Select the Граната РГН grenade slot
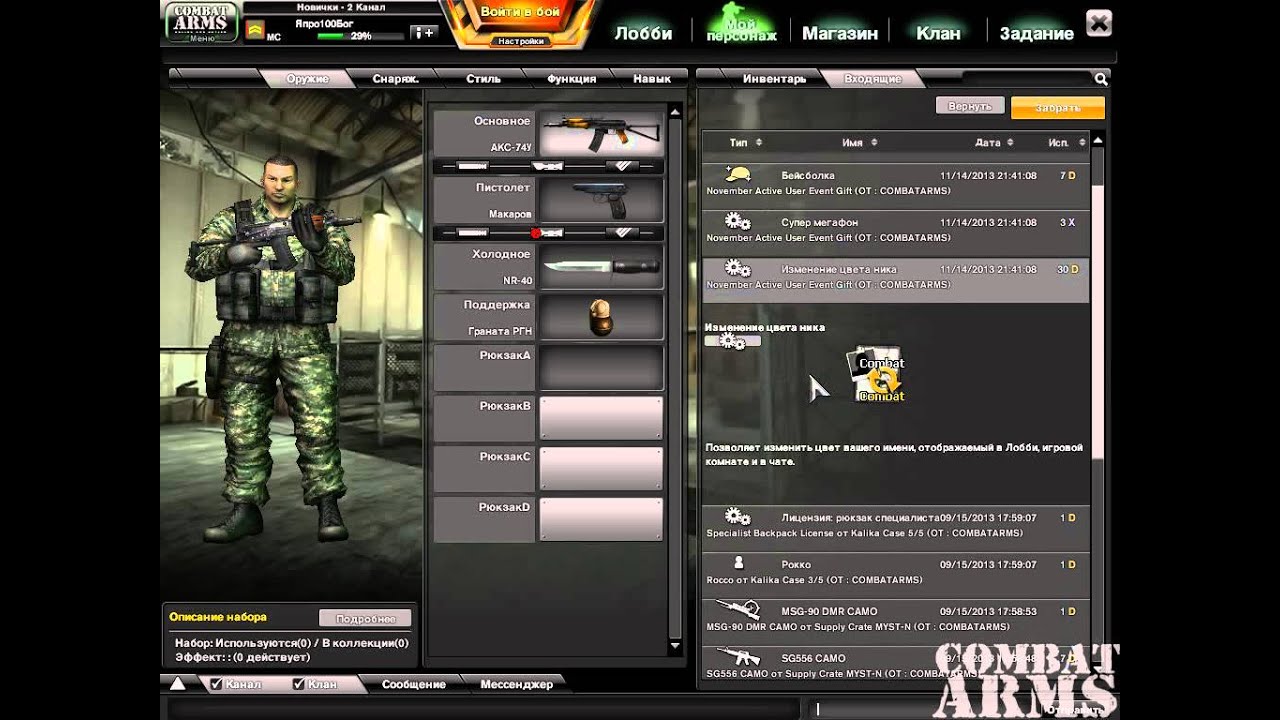This screenshot has width=1280, height=720. 600,317
